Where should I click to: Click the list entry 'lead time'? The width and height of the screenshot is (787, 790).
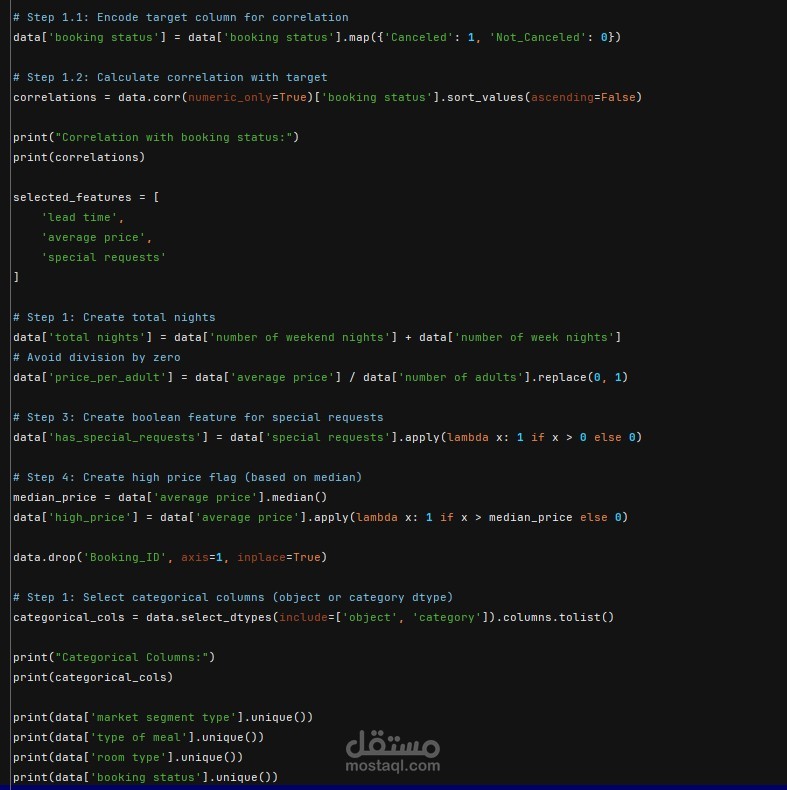(x=83, y=217)
